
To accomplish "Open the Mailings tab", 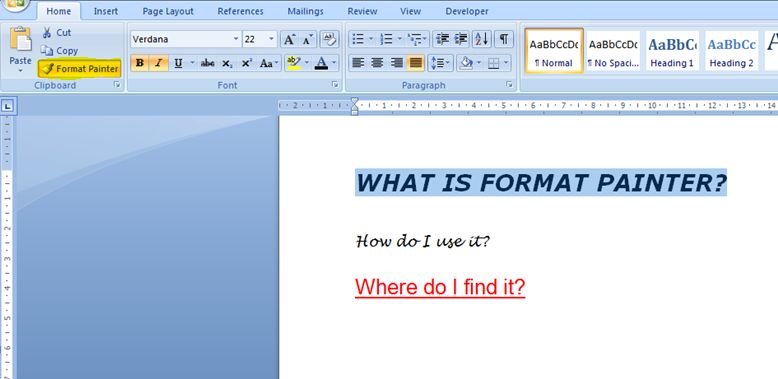I will (305, 11).
